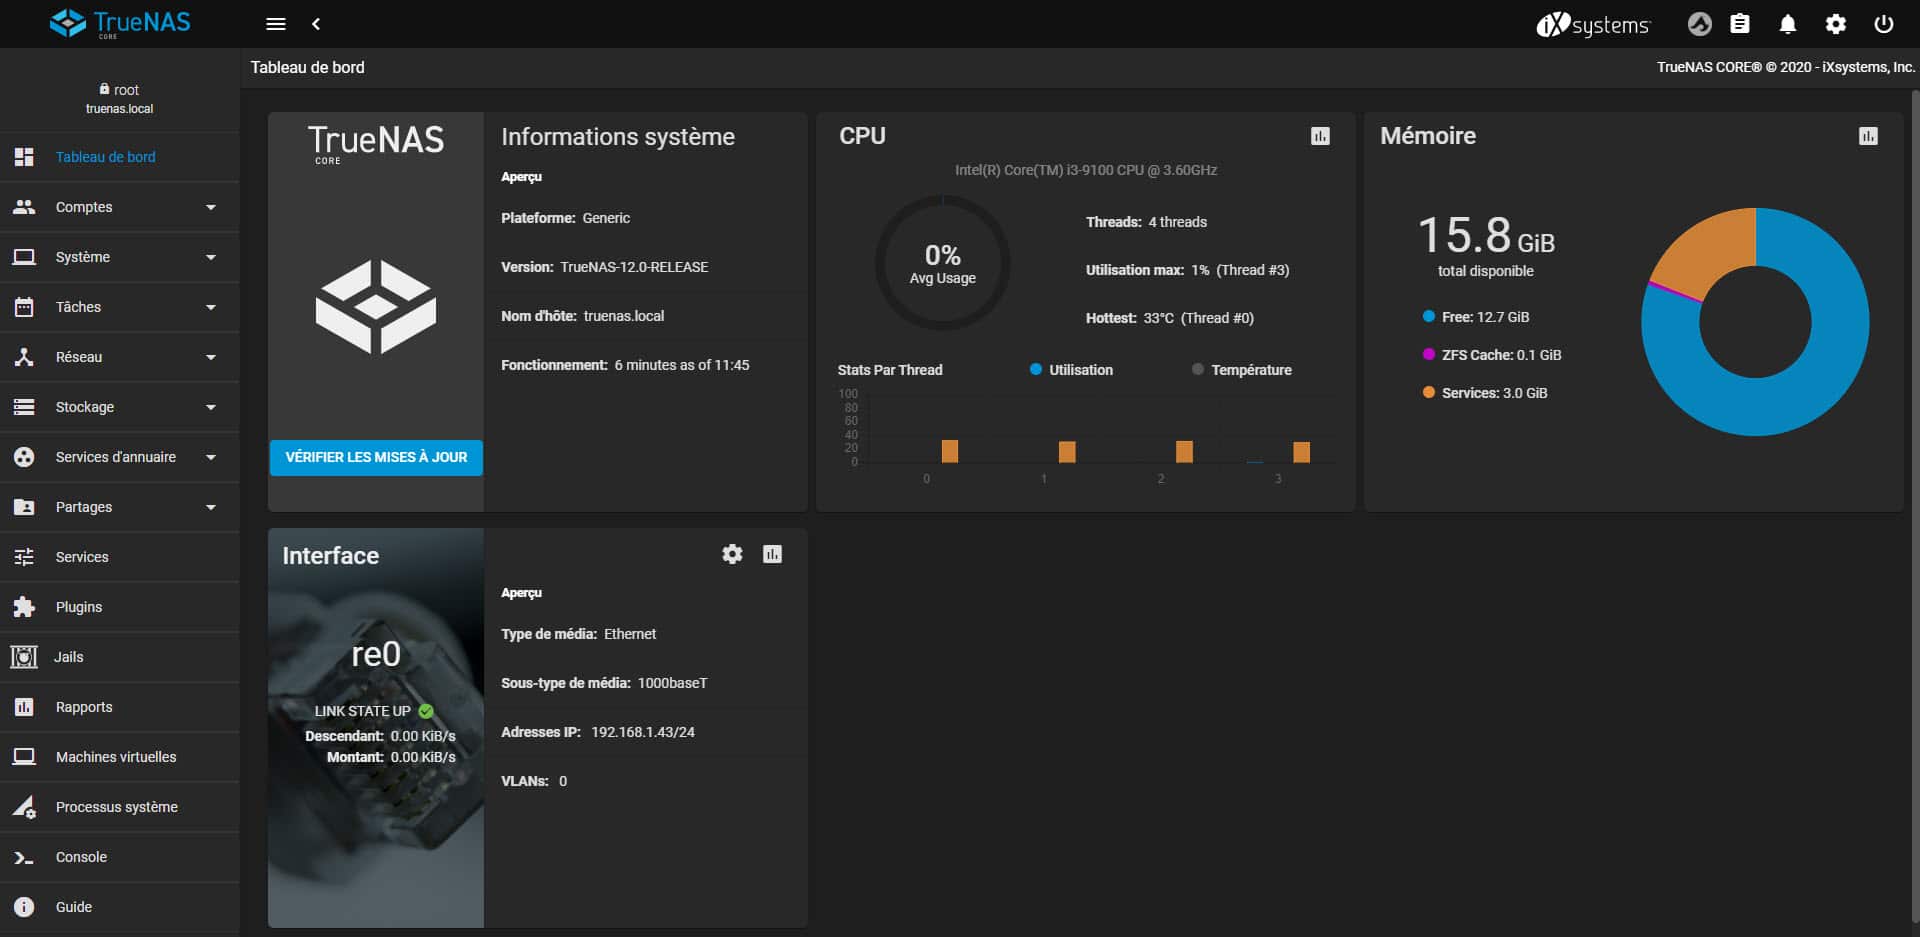Click the re0 interface image
1920x937 pixels.
tap(376, 728)
